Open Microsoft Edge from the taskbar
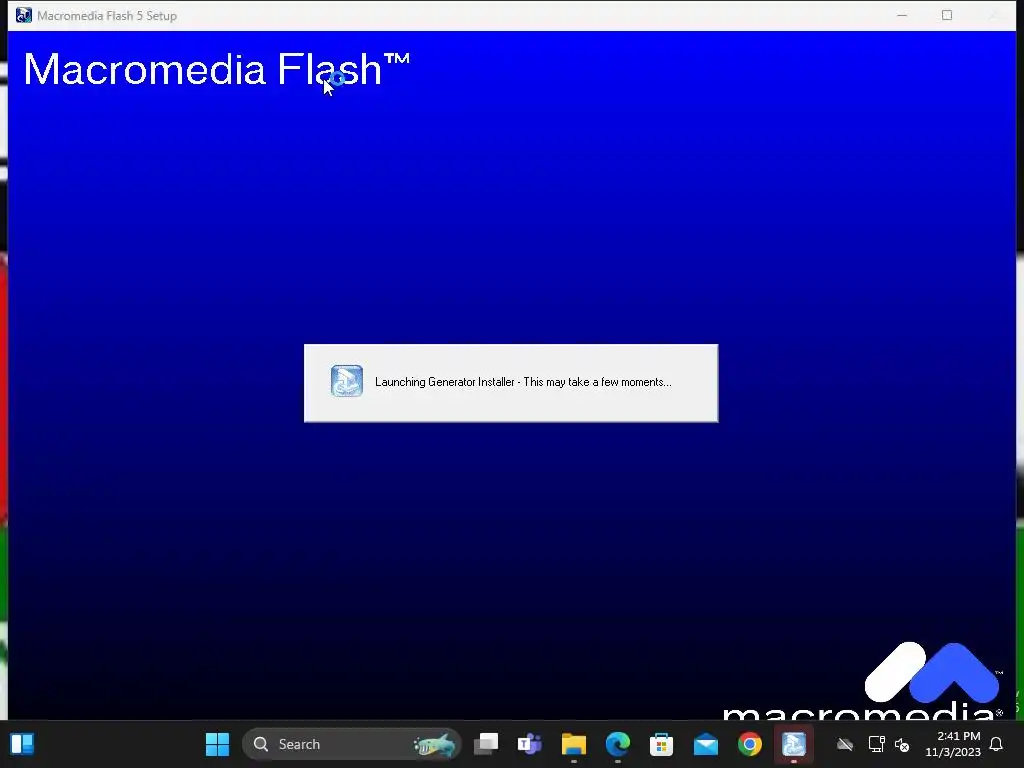The image size is (1024, 768). [618, 744]
